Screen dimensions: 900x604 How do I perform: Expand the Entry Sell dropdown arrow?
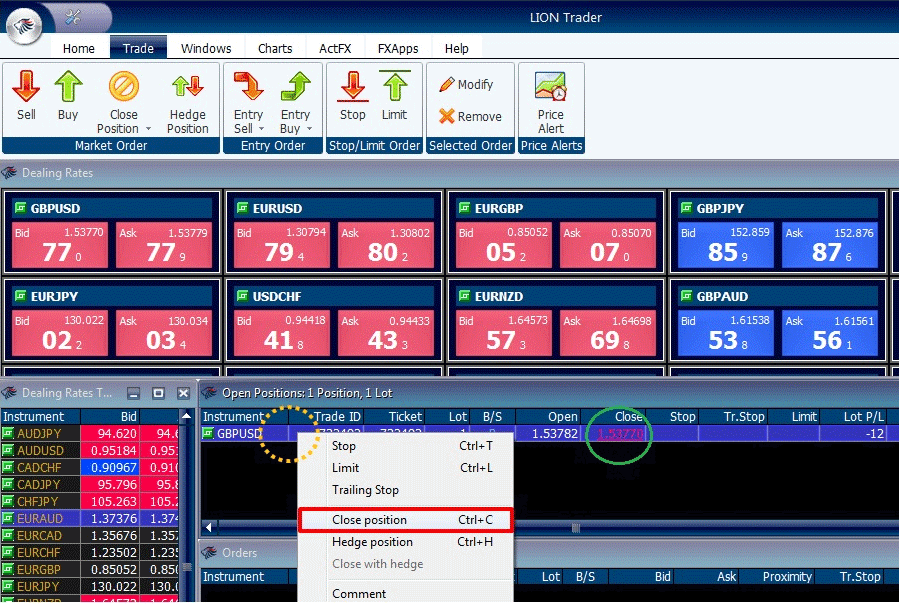coord(262,129)
